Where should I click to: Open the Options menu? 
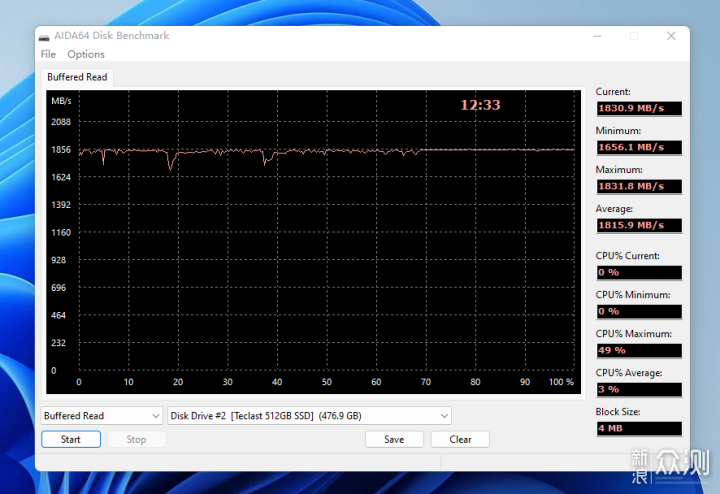point(86,54)
